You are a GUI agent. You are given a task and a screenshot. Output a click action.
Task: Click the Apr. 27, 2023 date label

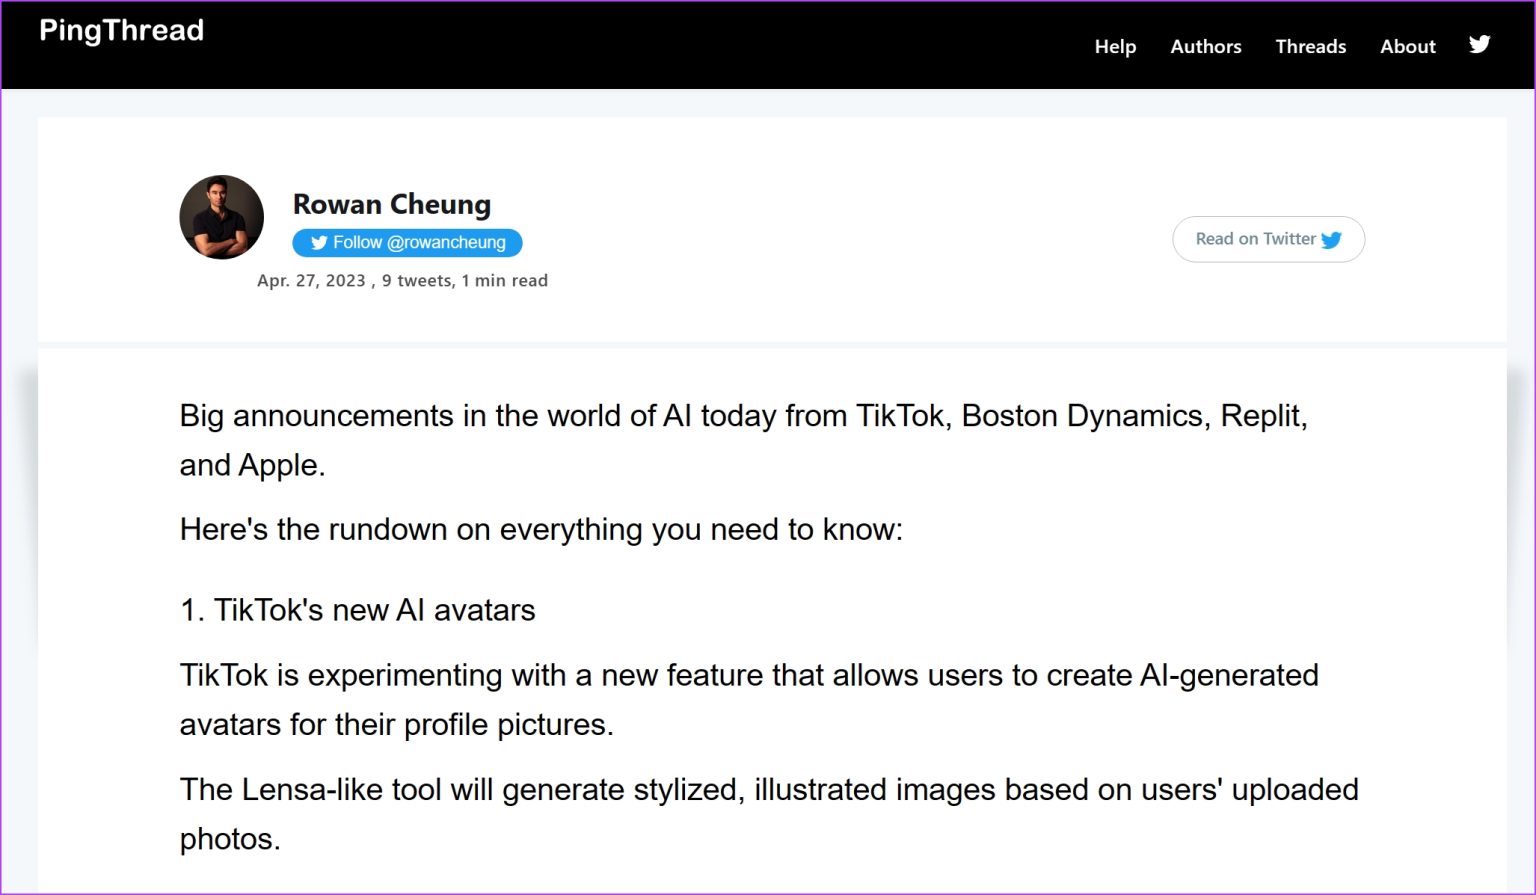pos(311,281)
